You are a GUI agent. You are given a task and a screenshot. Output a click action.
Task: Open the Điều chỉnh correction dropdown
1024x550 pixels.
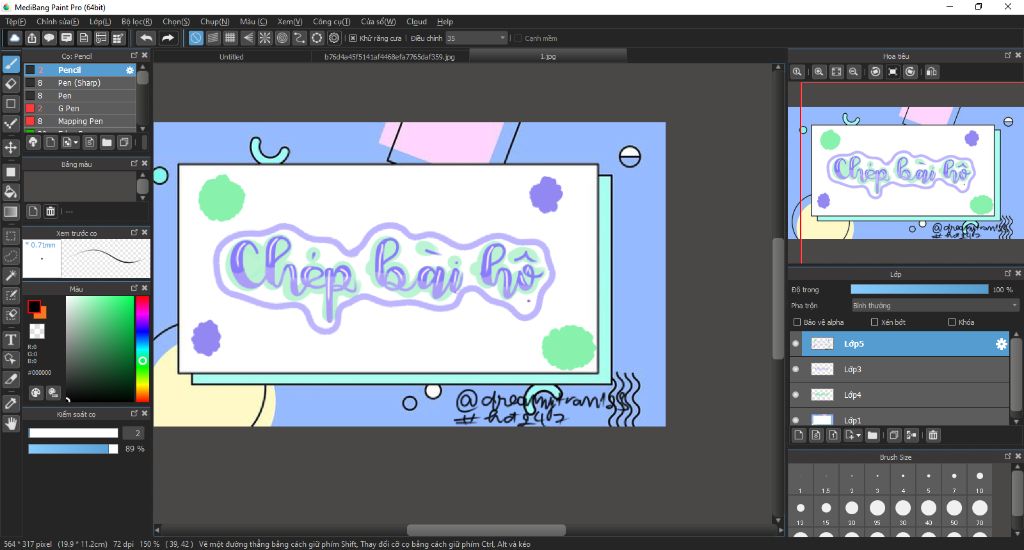tap(476, 39)
